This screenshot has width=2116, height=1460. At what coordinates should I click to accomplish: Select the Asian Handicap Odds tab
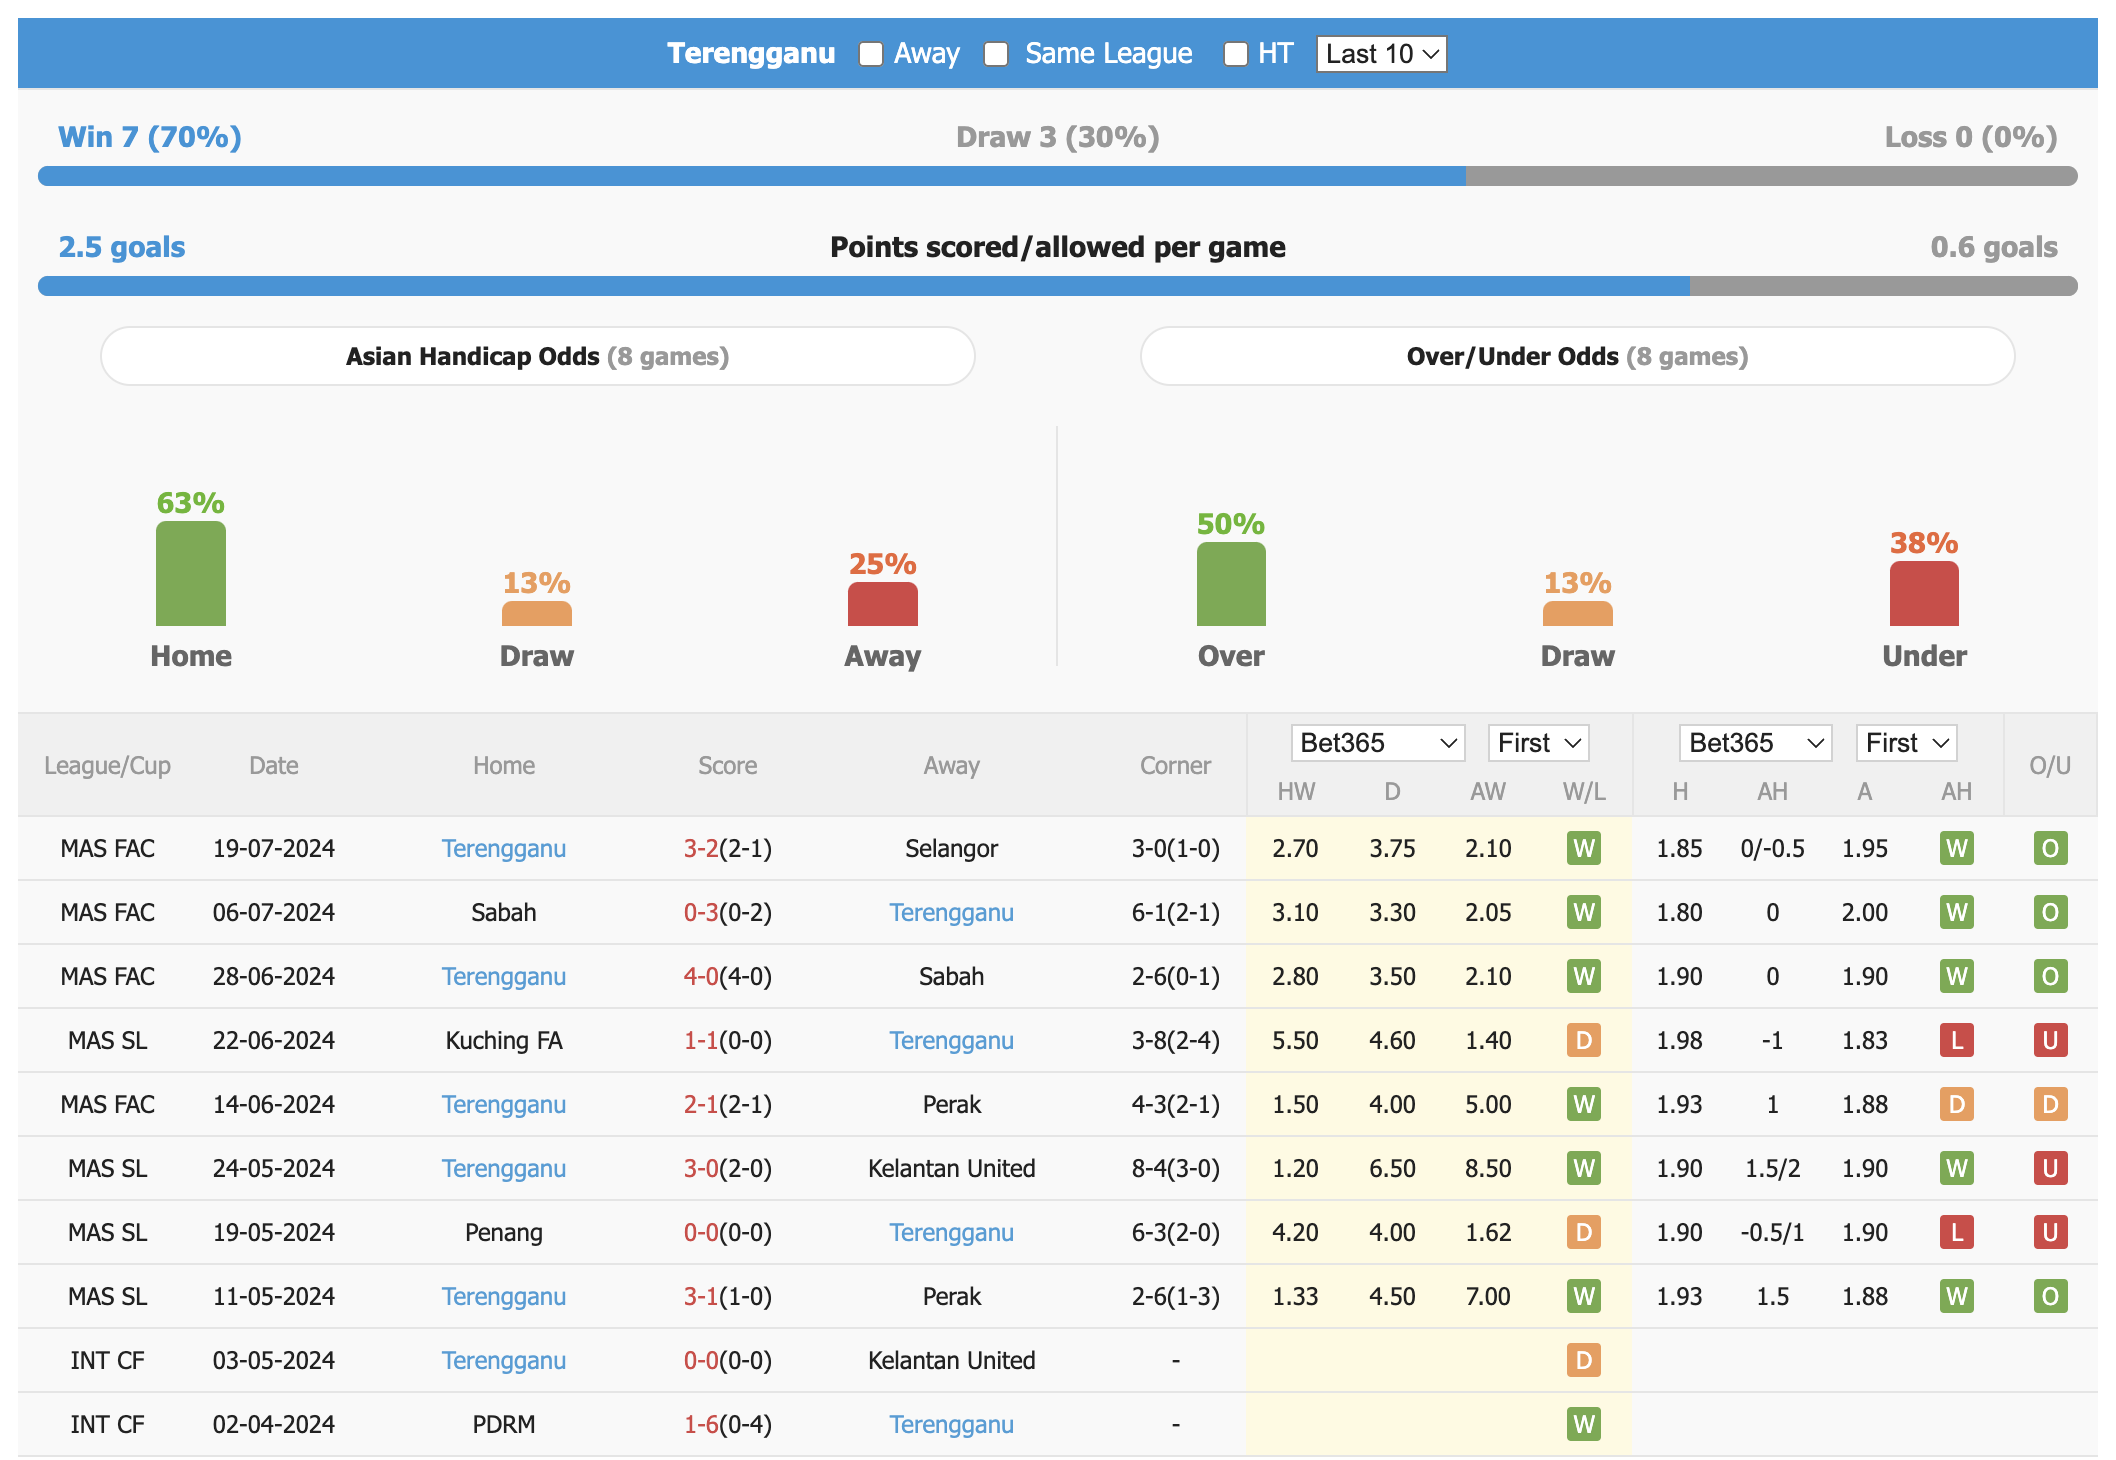[538, 356]
